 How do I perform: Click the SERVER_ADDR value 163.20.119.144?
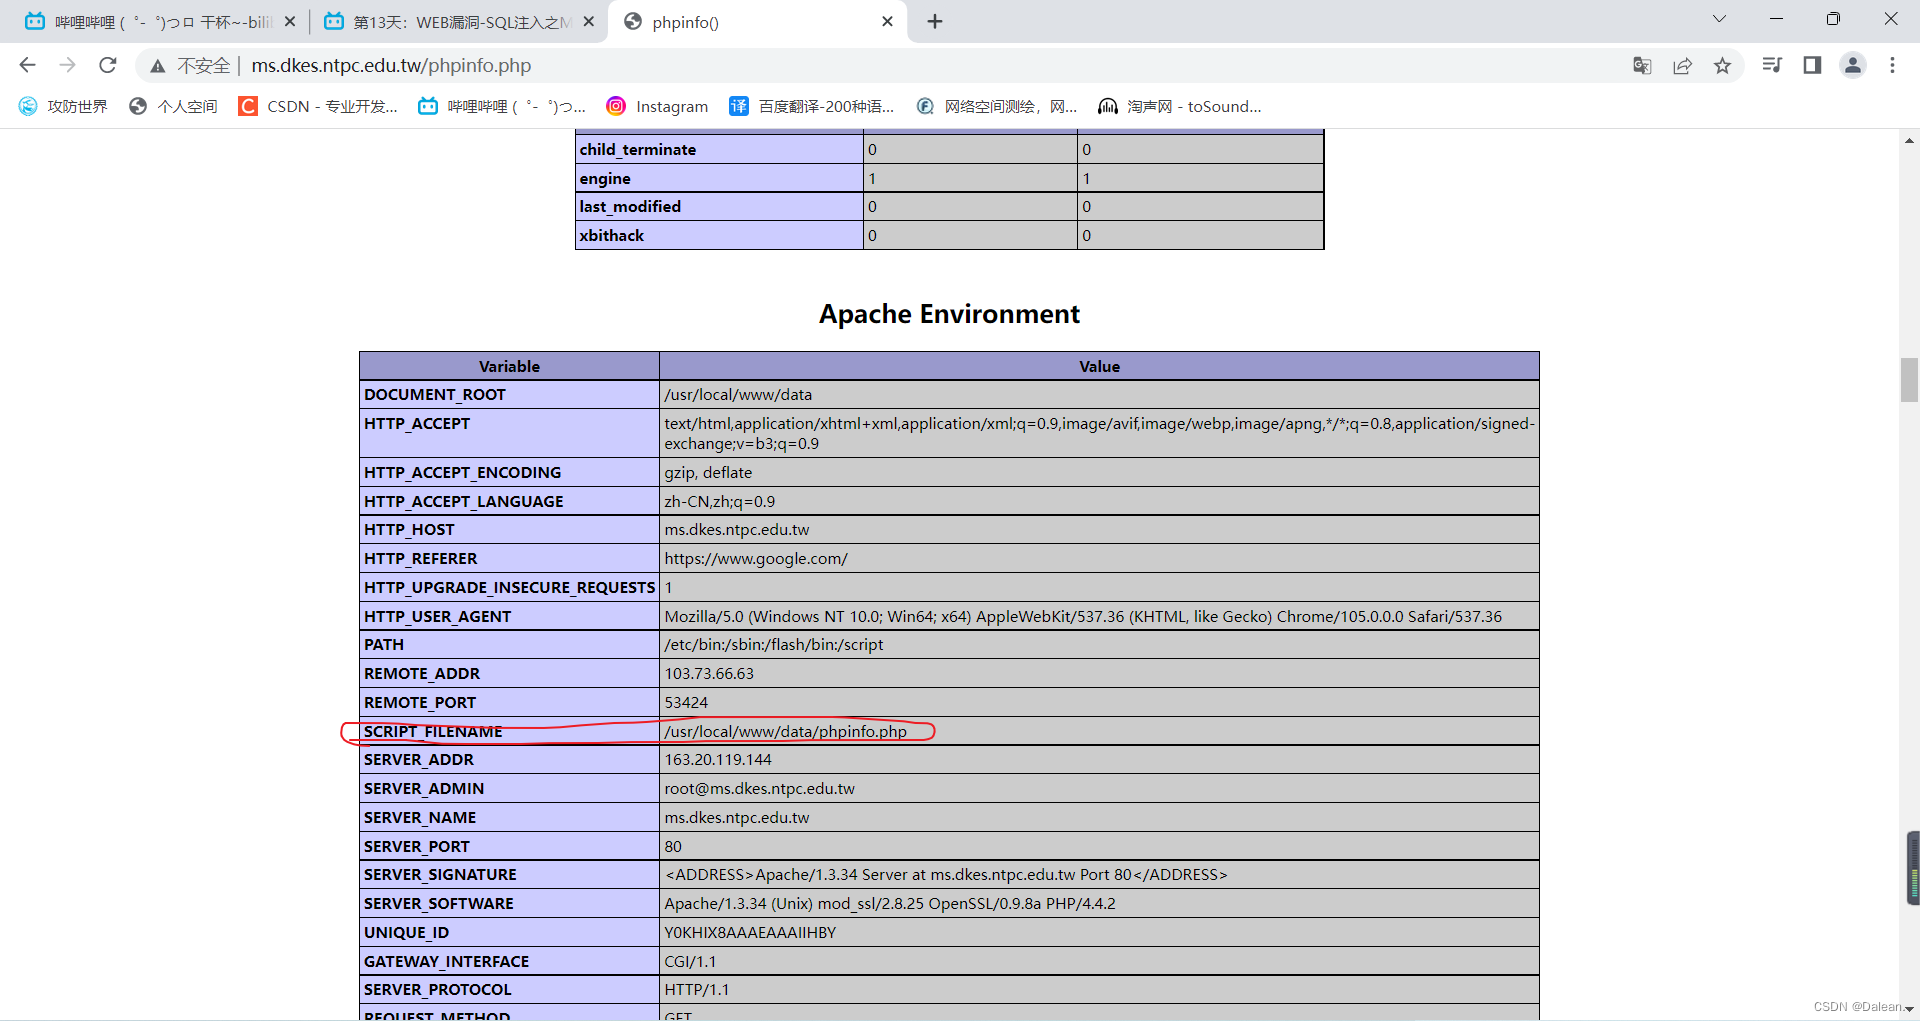click(x=718, y=759)
